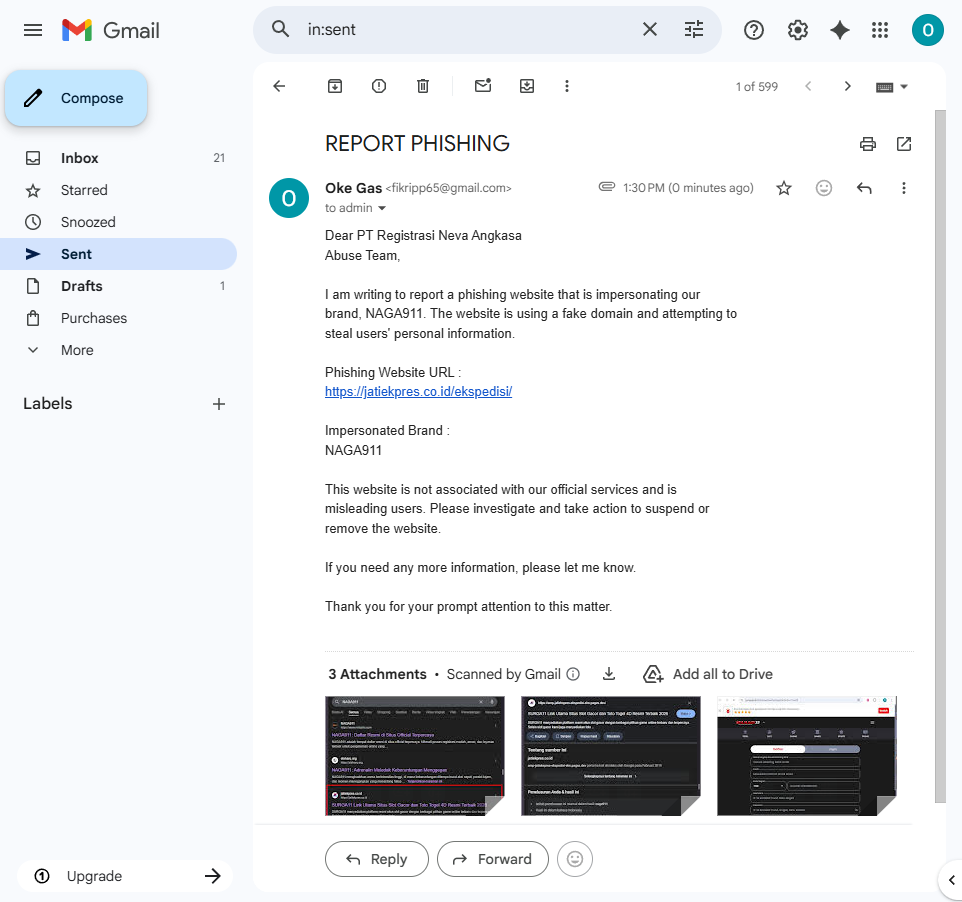Open the Settings gear
This screenshot has height=902, width=962.
pos(798,30)
